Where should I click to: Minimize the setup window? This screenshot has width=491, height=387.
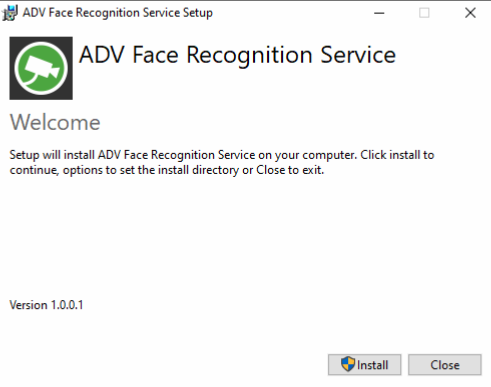tap(379, 13)
